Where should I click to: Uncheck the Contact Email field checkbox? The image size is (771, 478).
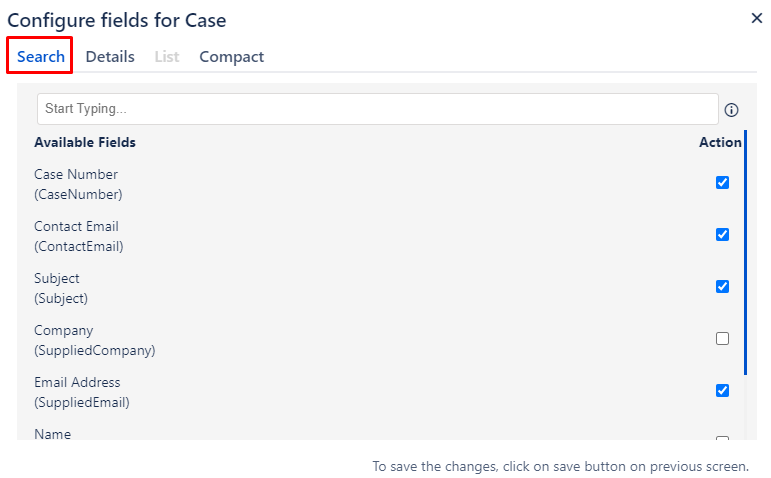pos(722,235)
